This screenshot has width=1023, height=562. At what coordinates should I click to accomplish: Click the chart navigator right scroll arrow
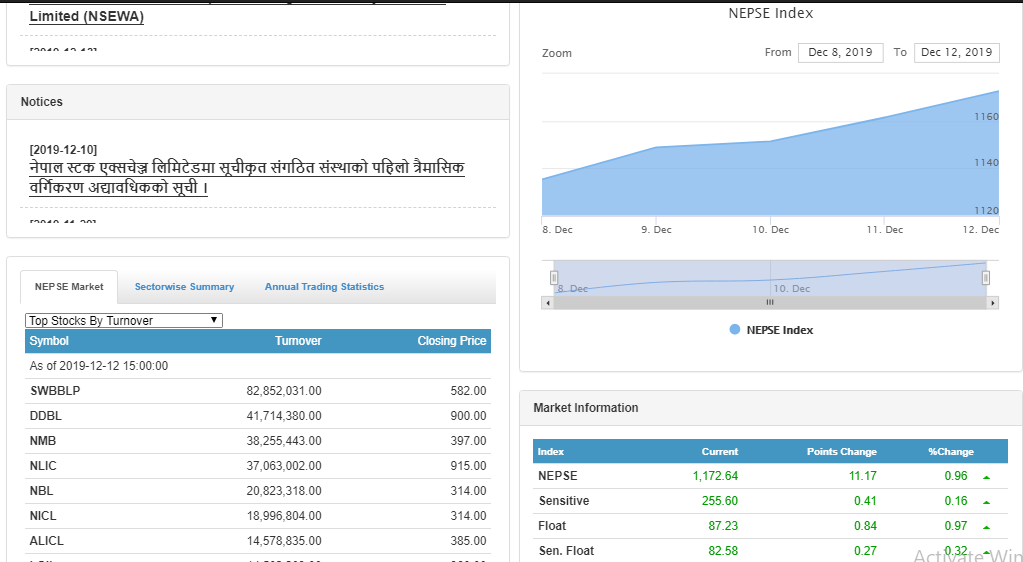993,303
